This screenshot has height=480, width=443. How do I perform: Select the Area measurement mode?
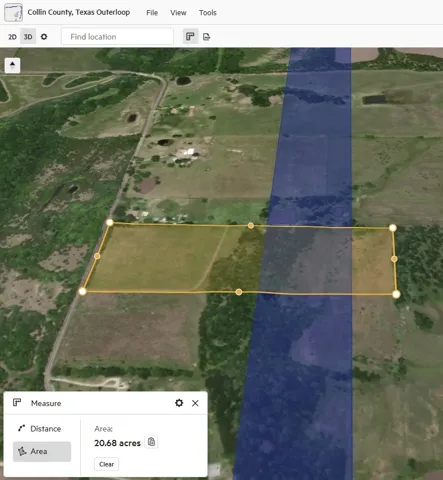(x=42, y=451)
